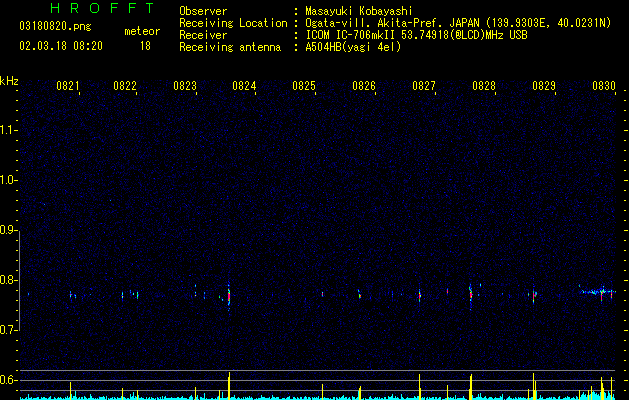Click the 1.0 kHz axis label
Viewport: 629px width, 400px height.
tap(9, 180)
